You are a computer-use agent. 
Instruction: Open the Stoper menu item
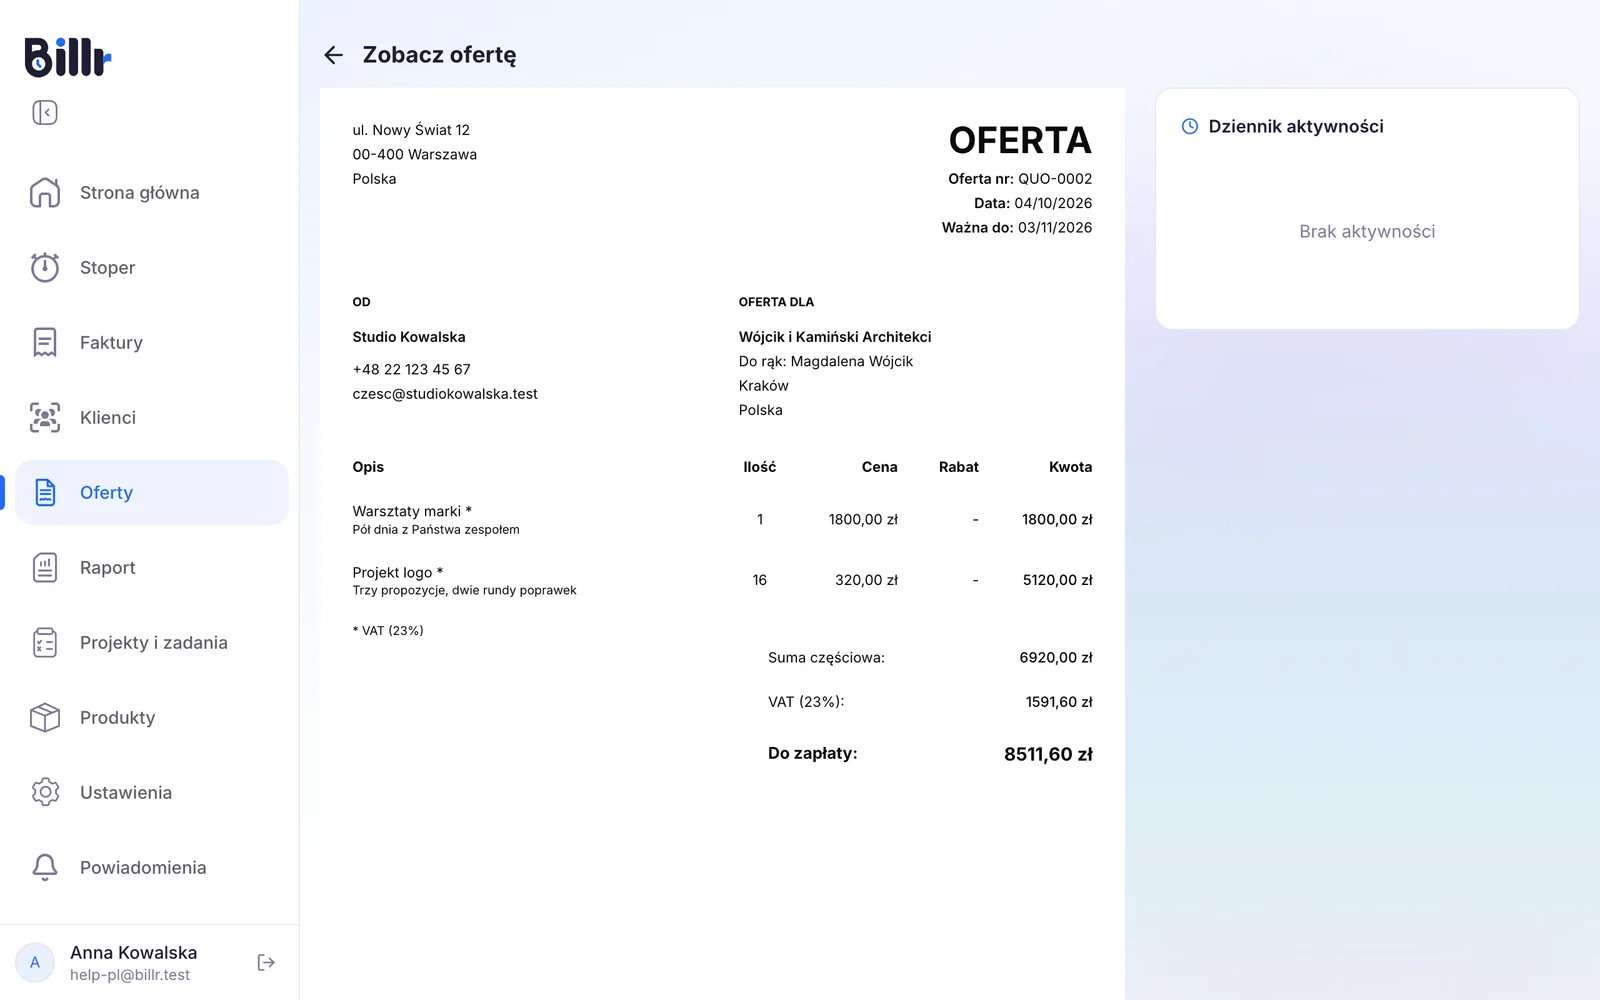click(x=152, y=267)
